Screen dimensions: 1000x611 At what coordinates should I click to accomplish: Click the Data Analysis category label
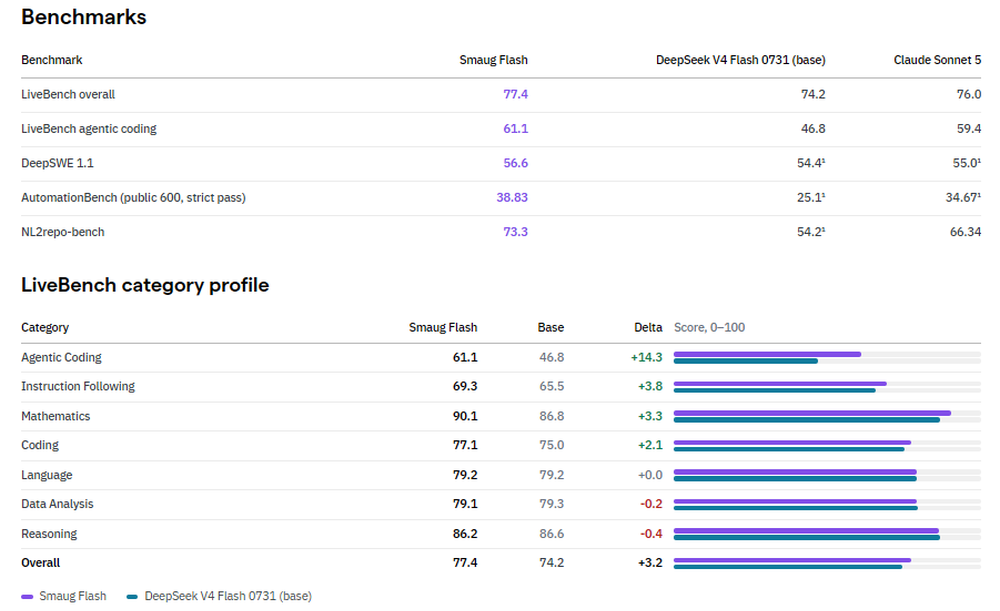click(x=57, y=504)
